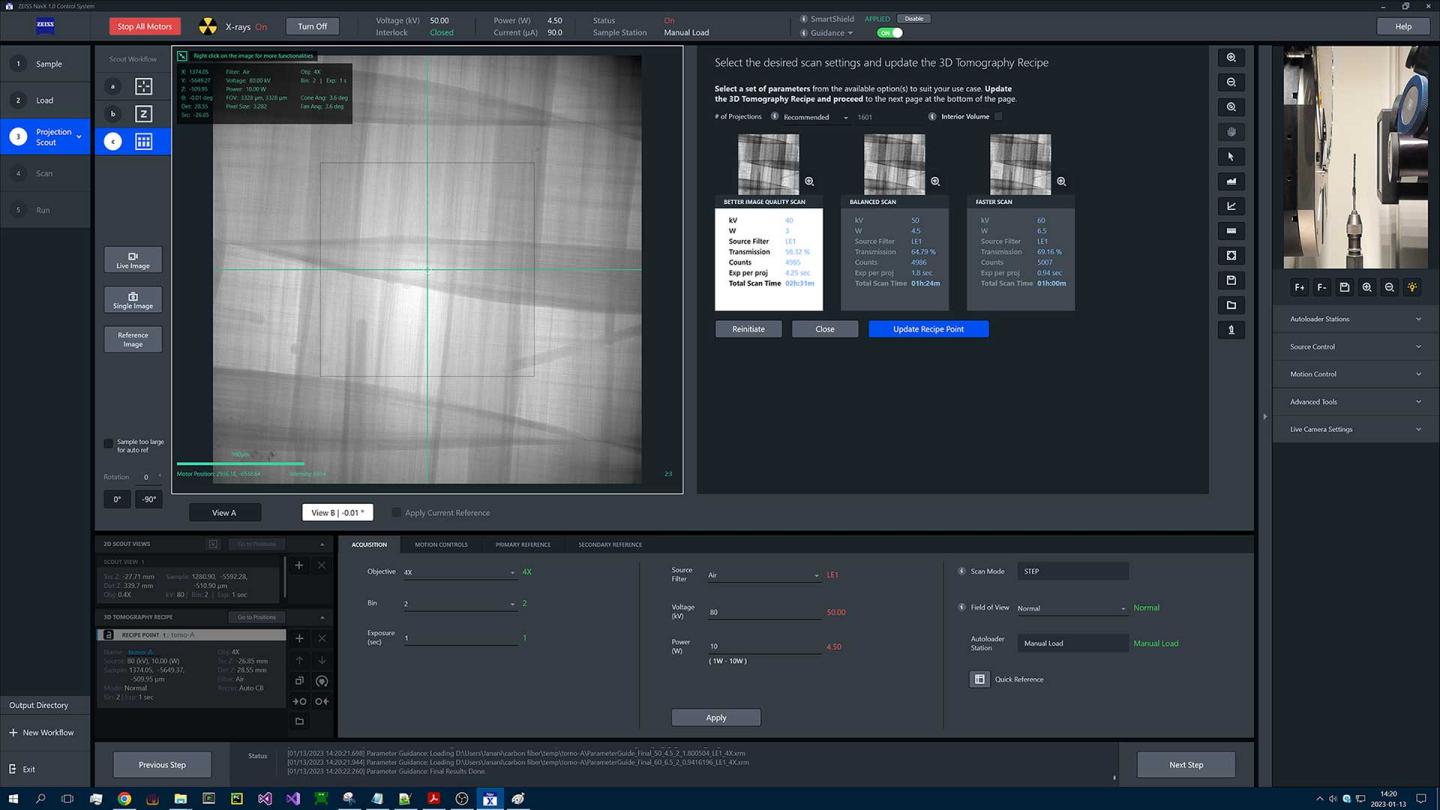This screenshot has width=1440, height=810.
Task: Click the Update Recipe Point button
Action: [x=927, y=329]
